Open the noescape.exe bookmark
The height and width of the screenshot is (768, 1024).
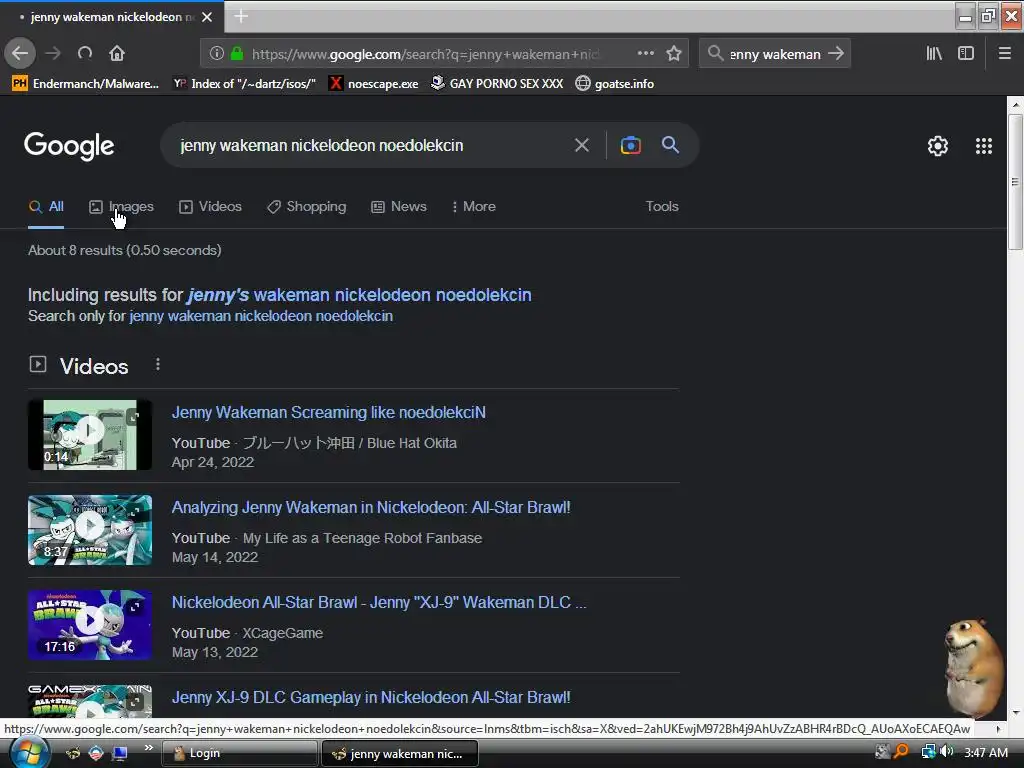(374, 84)
